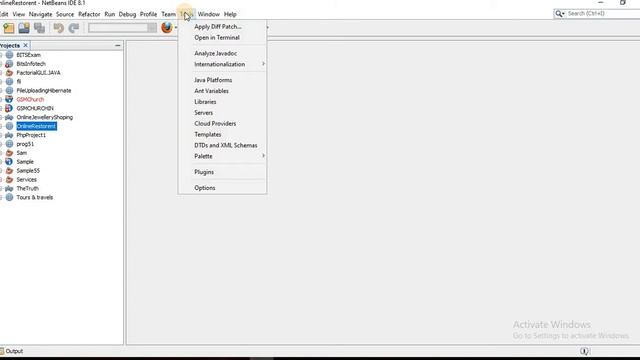Click the Open Project toolbar icon

[24, 28]
